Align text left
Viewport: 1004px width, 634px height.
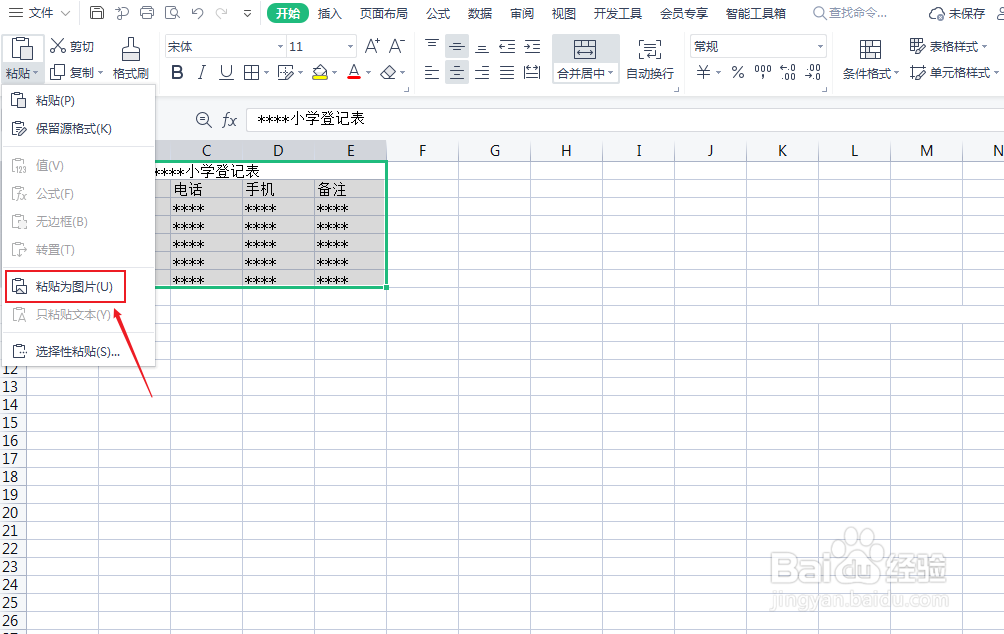tap(432, 72)
